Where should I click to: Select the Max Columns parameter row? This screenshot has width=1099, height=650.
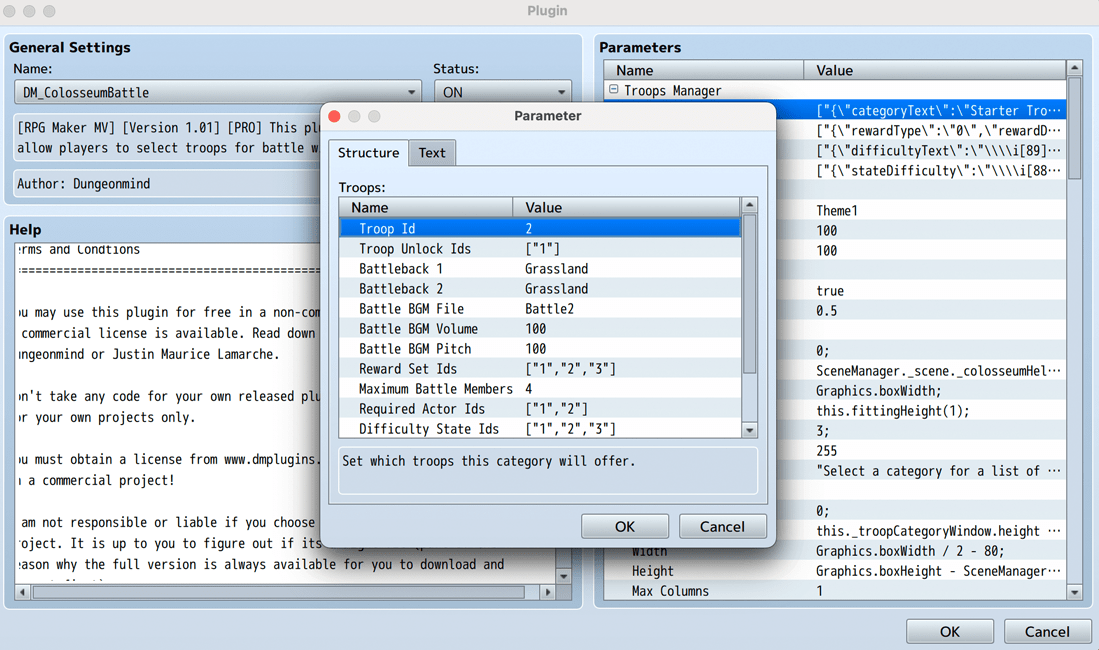[x=834, y=591]
